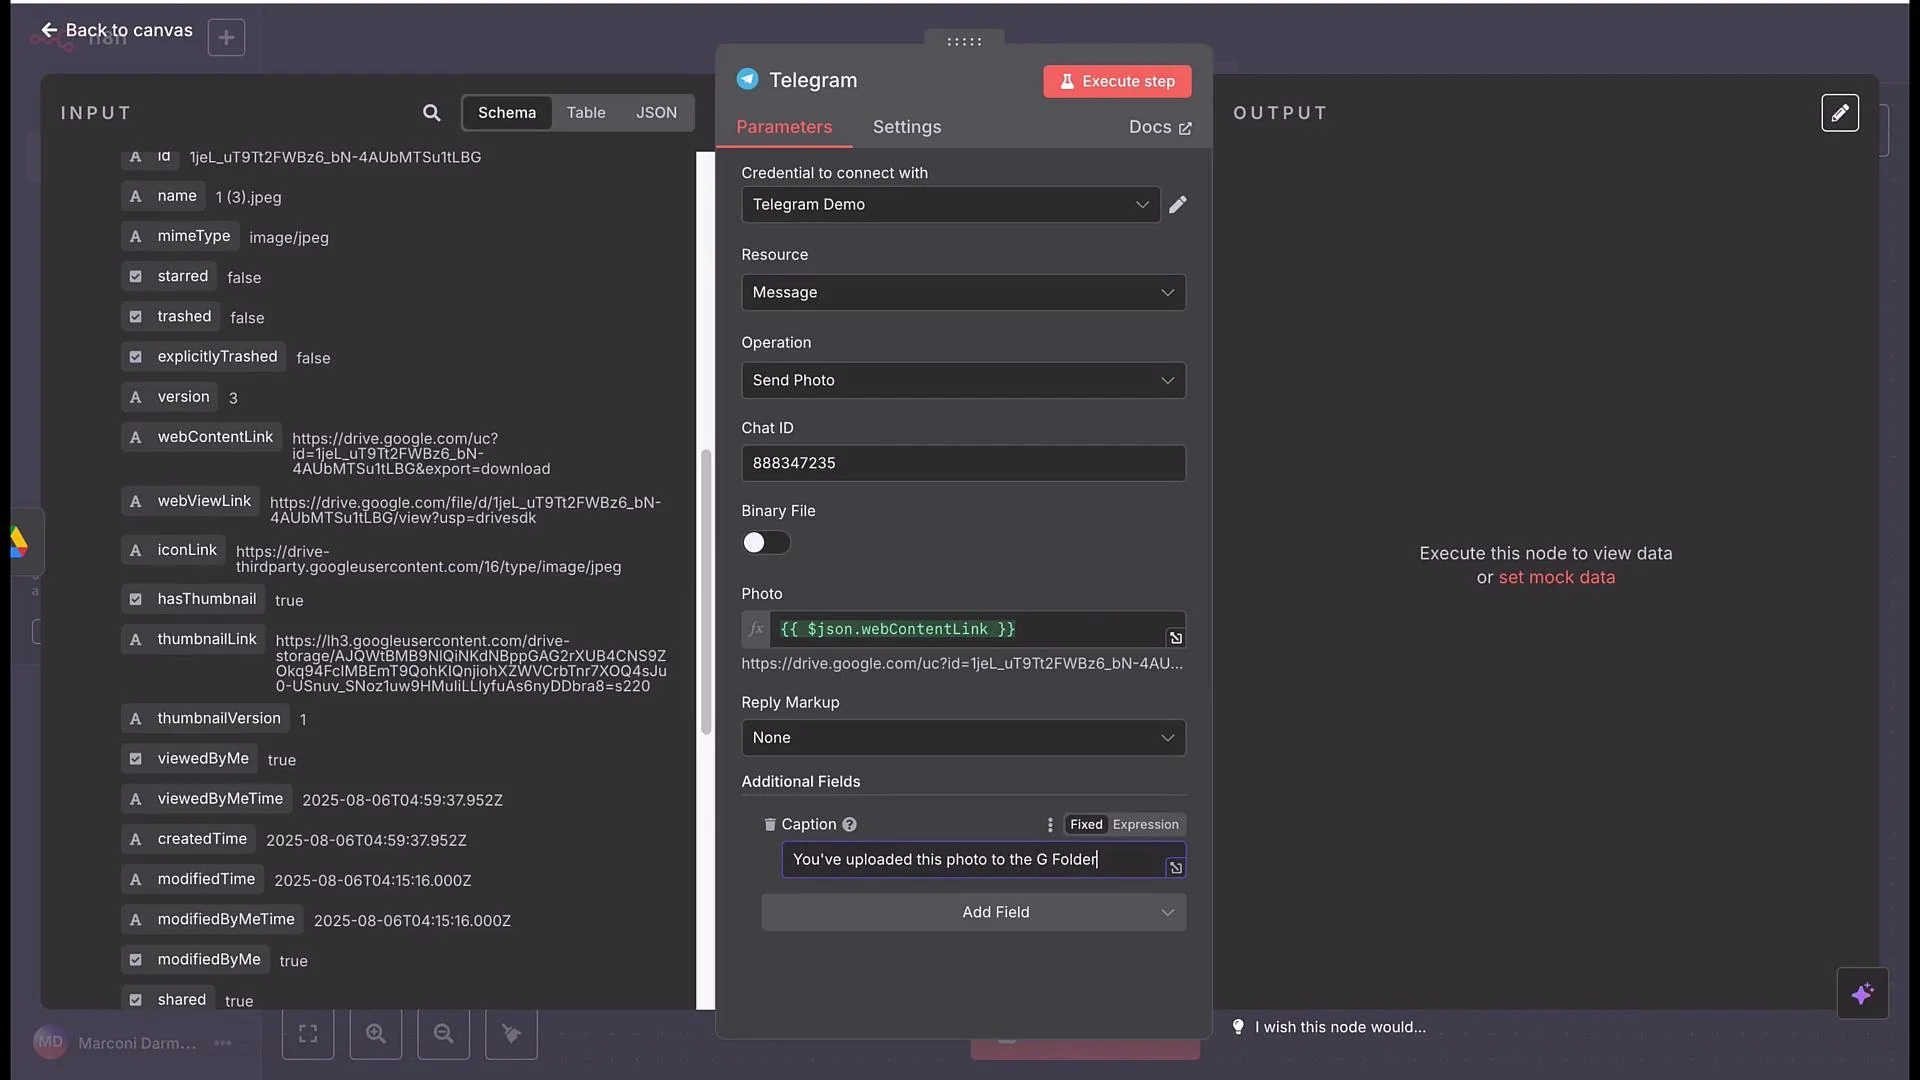The image size is (1920, 1080).
Task: Click the MD user avatar
Action: [x=49, y=1042]
